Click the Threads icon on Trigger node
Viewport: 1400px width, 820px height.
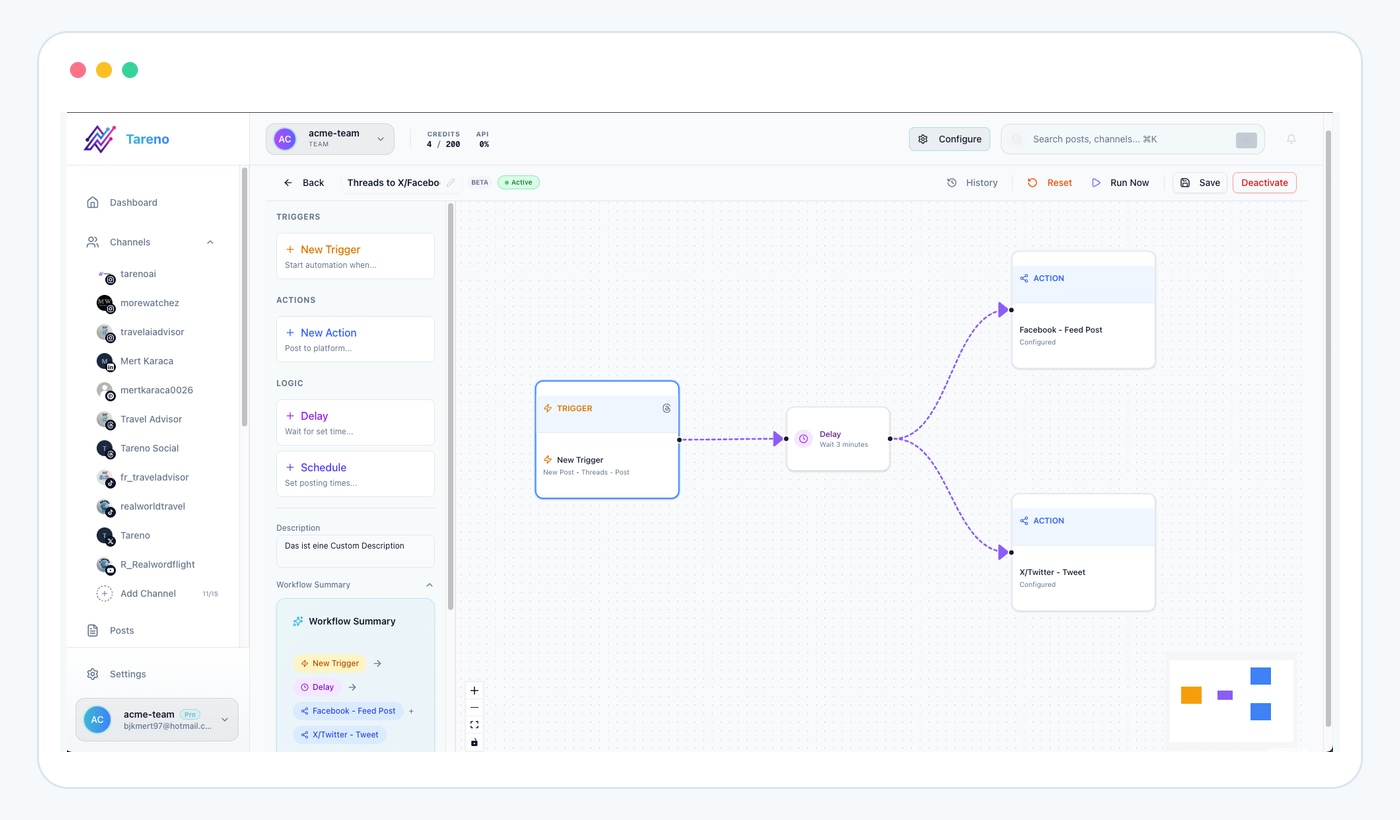(x=667, y=408)
